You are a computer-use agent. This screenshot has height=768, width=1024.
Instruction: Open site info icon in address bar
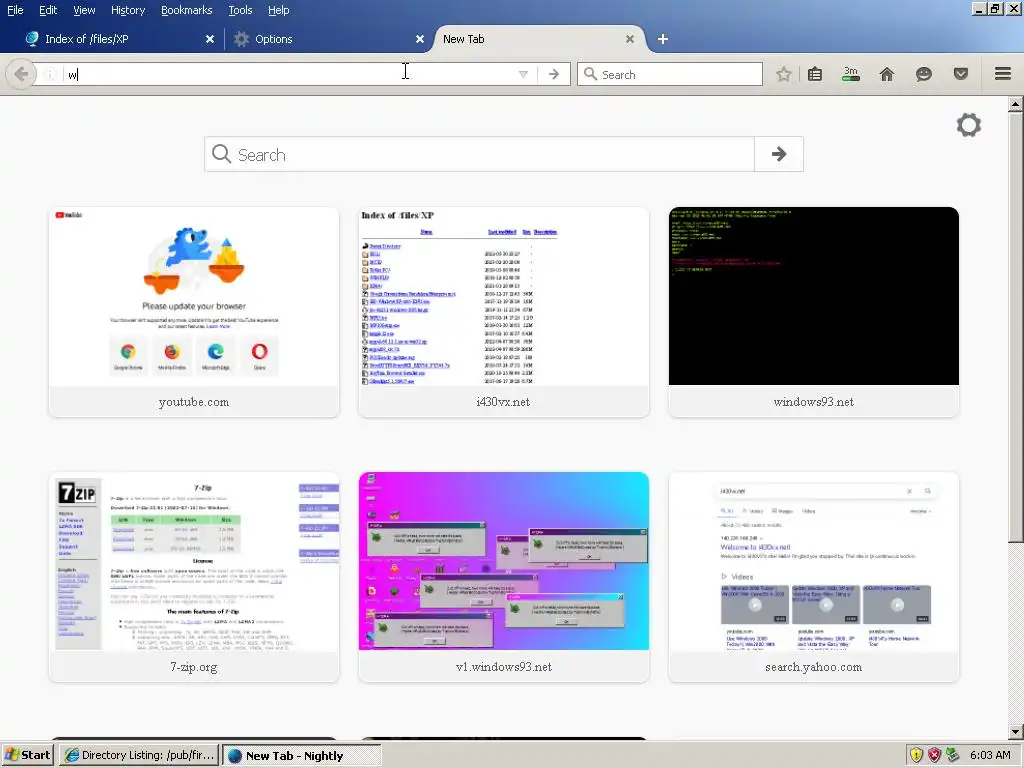pos(50,74)
